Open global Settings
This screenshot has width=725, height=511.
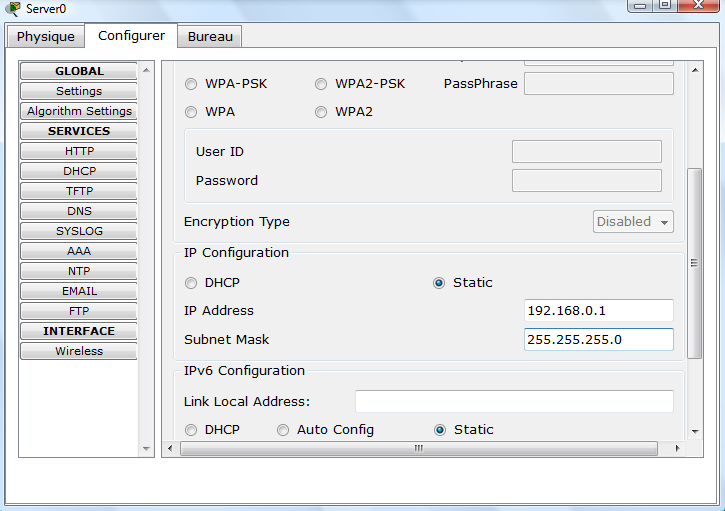coord(79,91)
